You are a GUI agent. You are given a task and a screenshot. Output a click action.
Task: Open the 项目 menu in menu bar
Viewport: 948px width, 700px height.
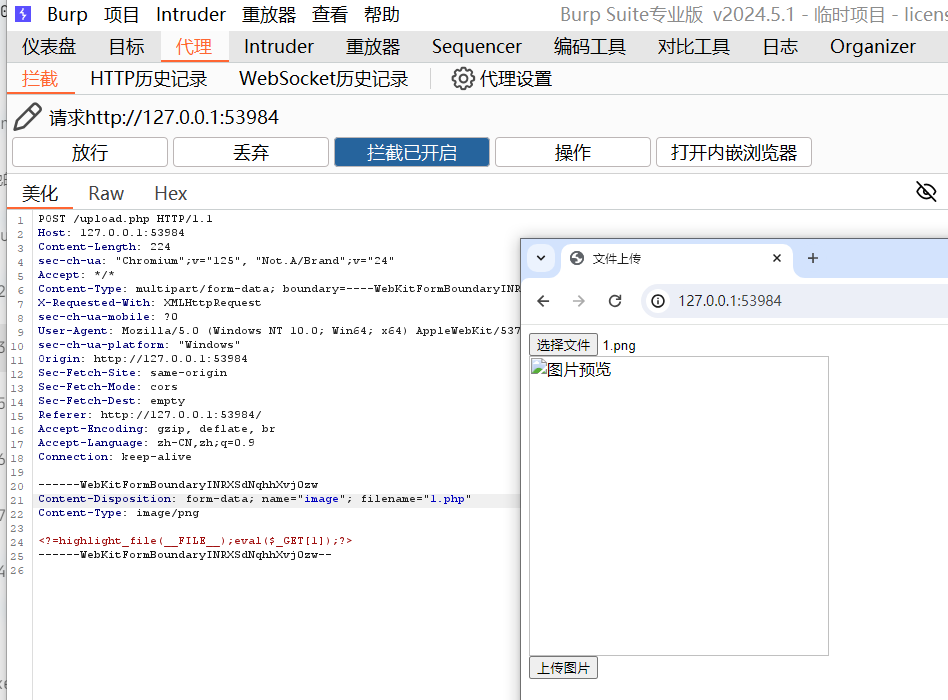122,15
